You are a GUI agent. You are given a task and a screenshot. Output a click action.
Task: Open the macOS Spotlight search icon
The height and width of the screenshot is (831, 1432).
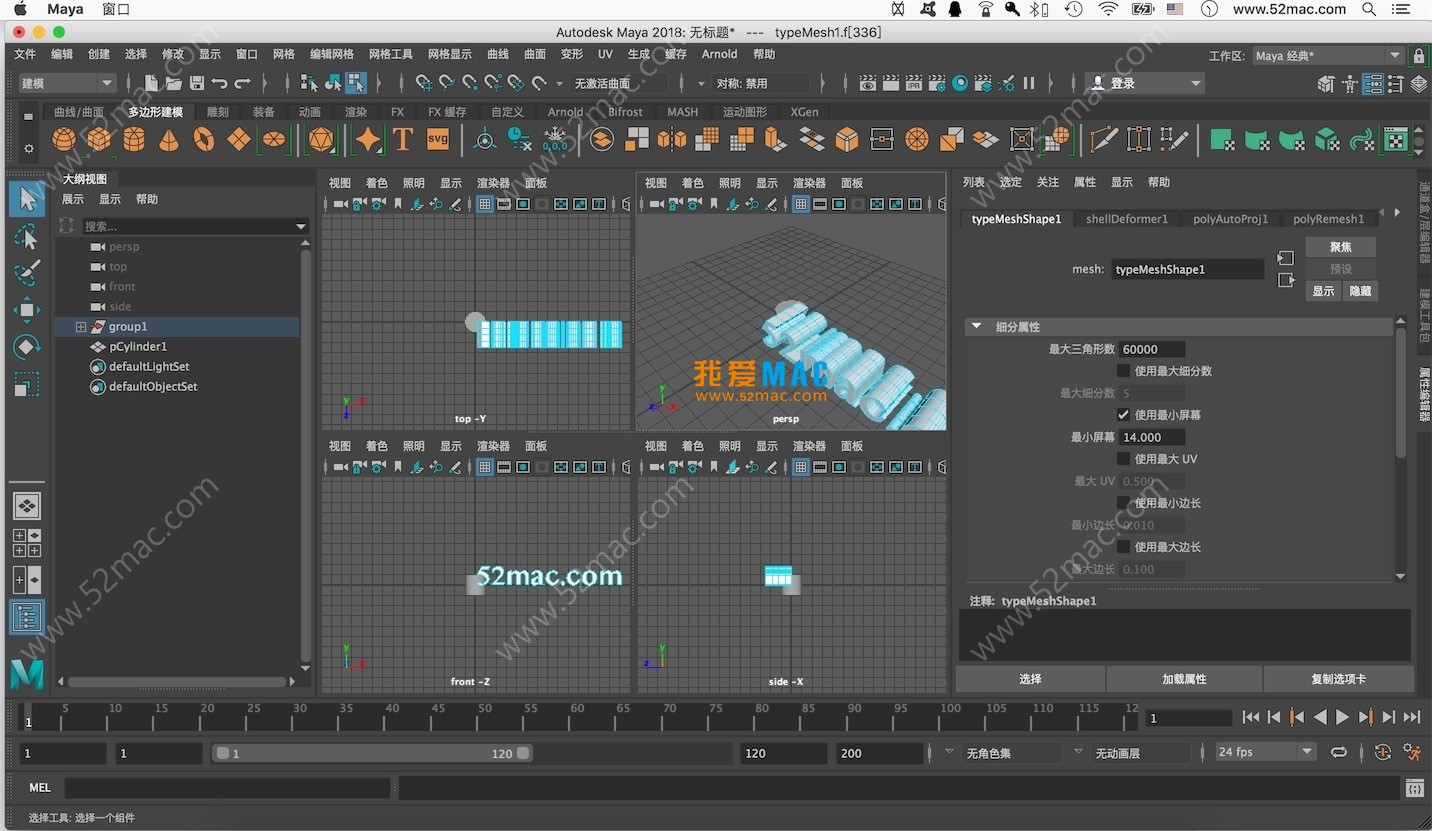[x=1369, y=9]
